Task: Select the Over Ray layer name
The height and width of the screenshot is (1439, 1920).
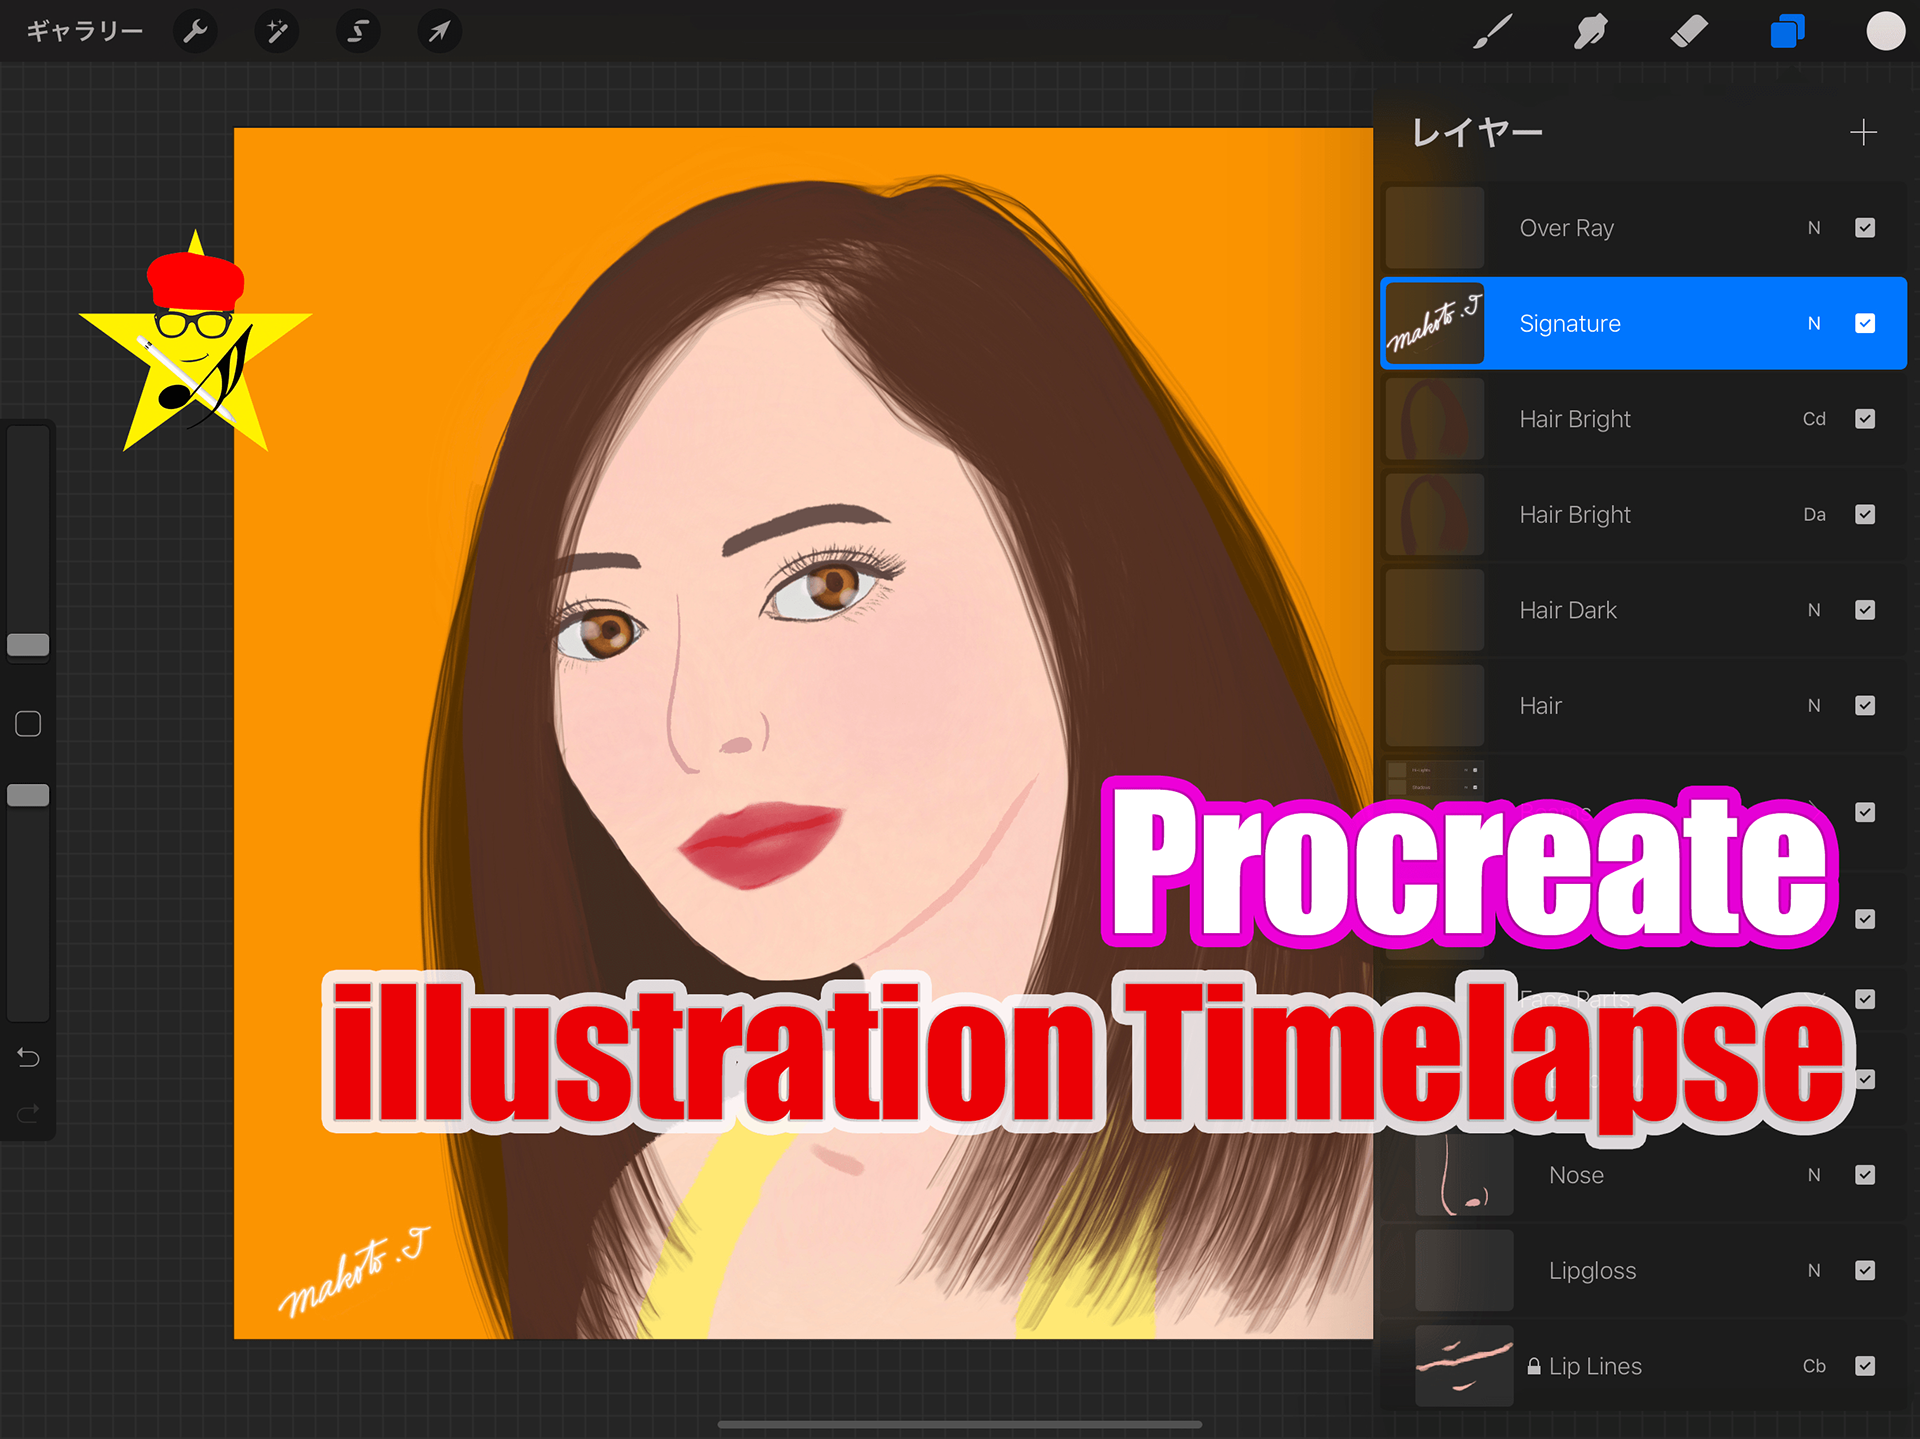Action: tap(1567, 228)
